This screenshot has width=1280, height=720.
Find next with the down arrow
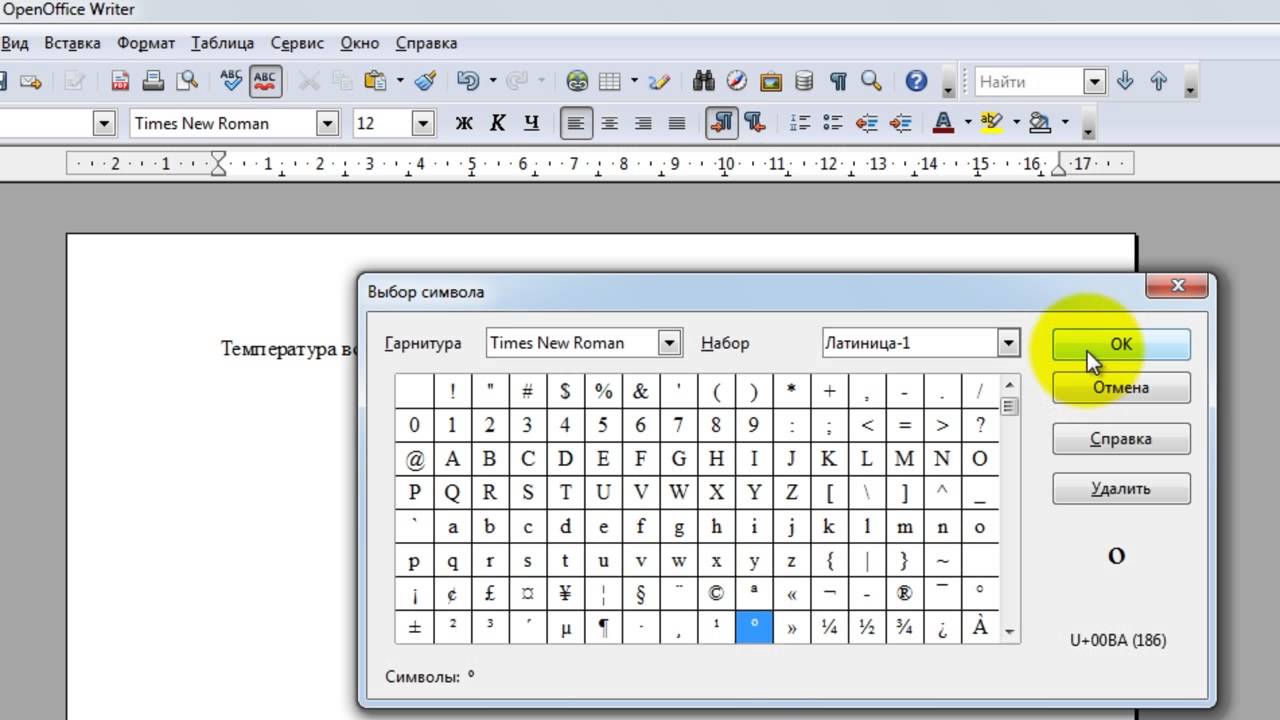(1125, 81)
